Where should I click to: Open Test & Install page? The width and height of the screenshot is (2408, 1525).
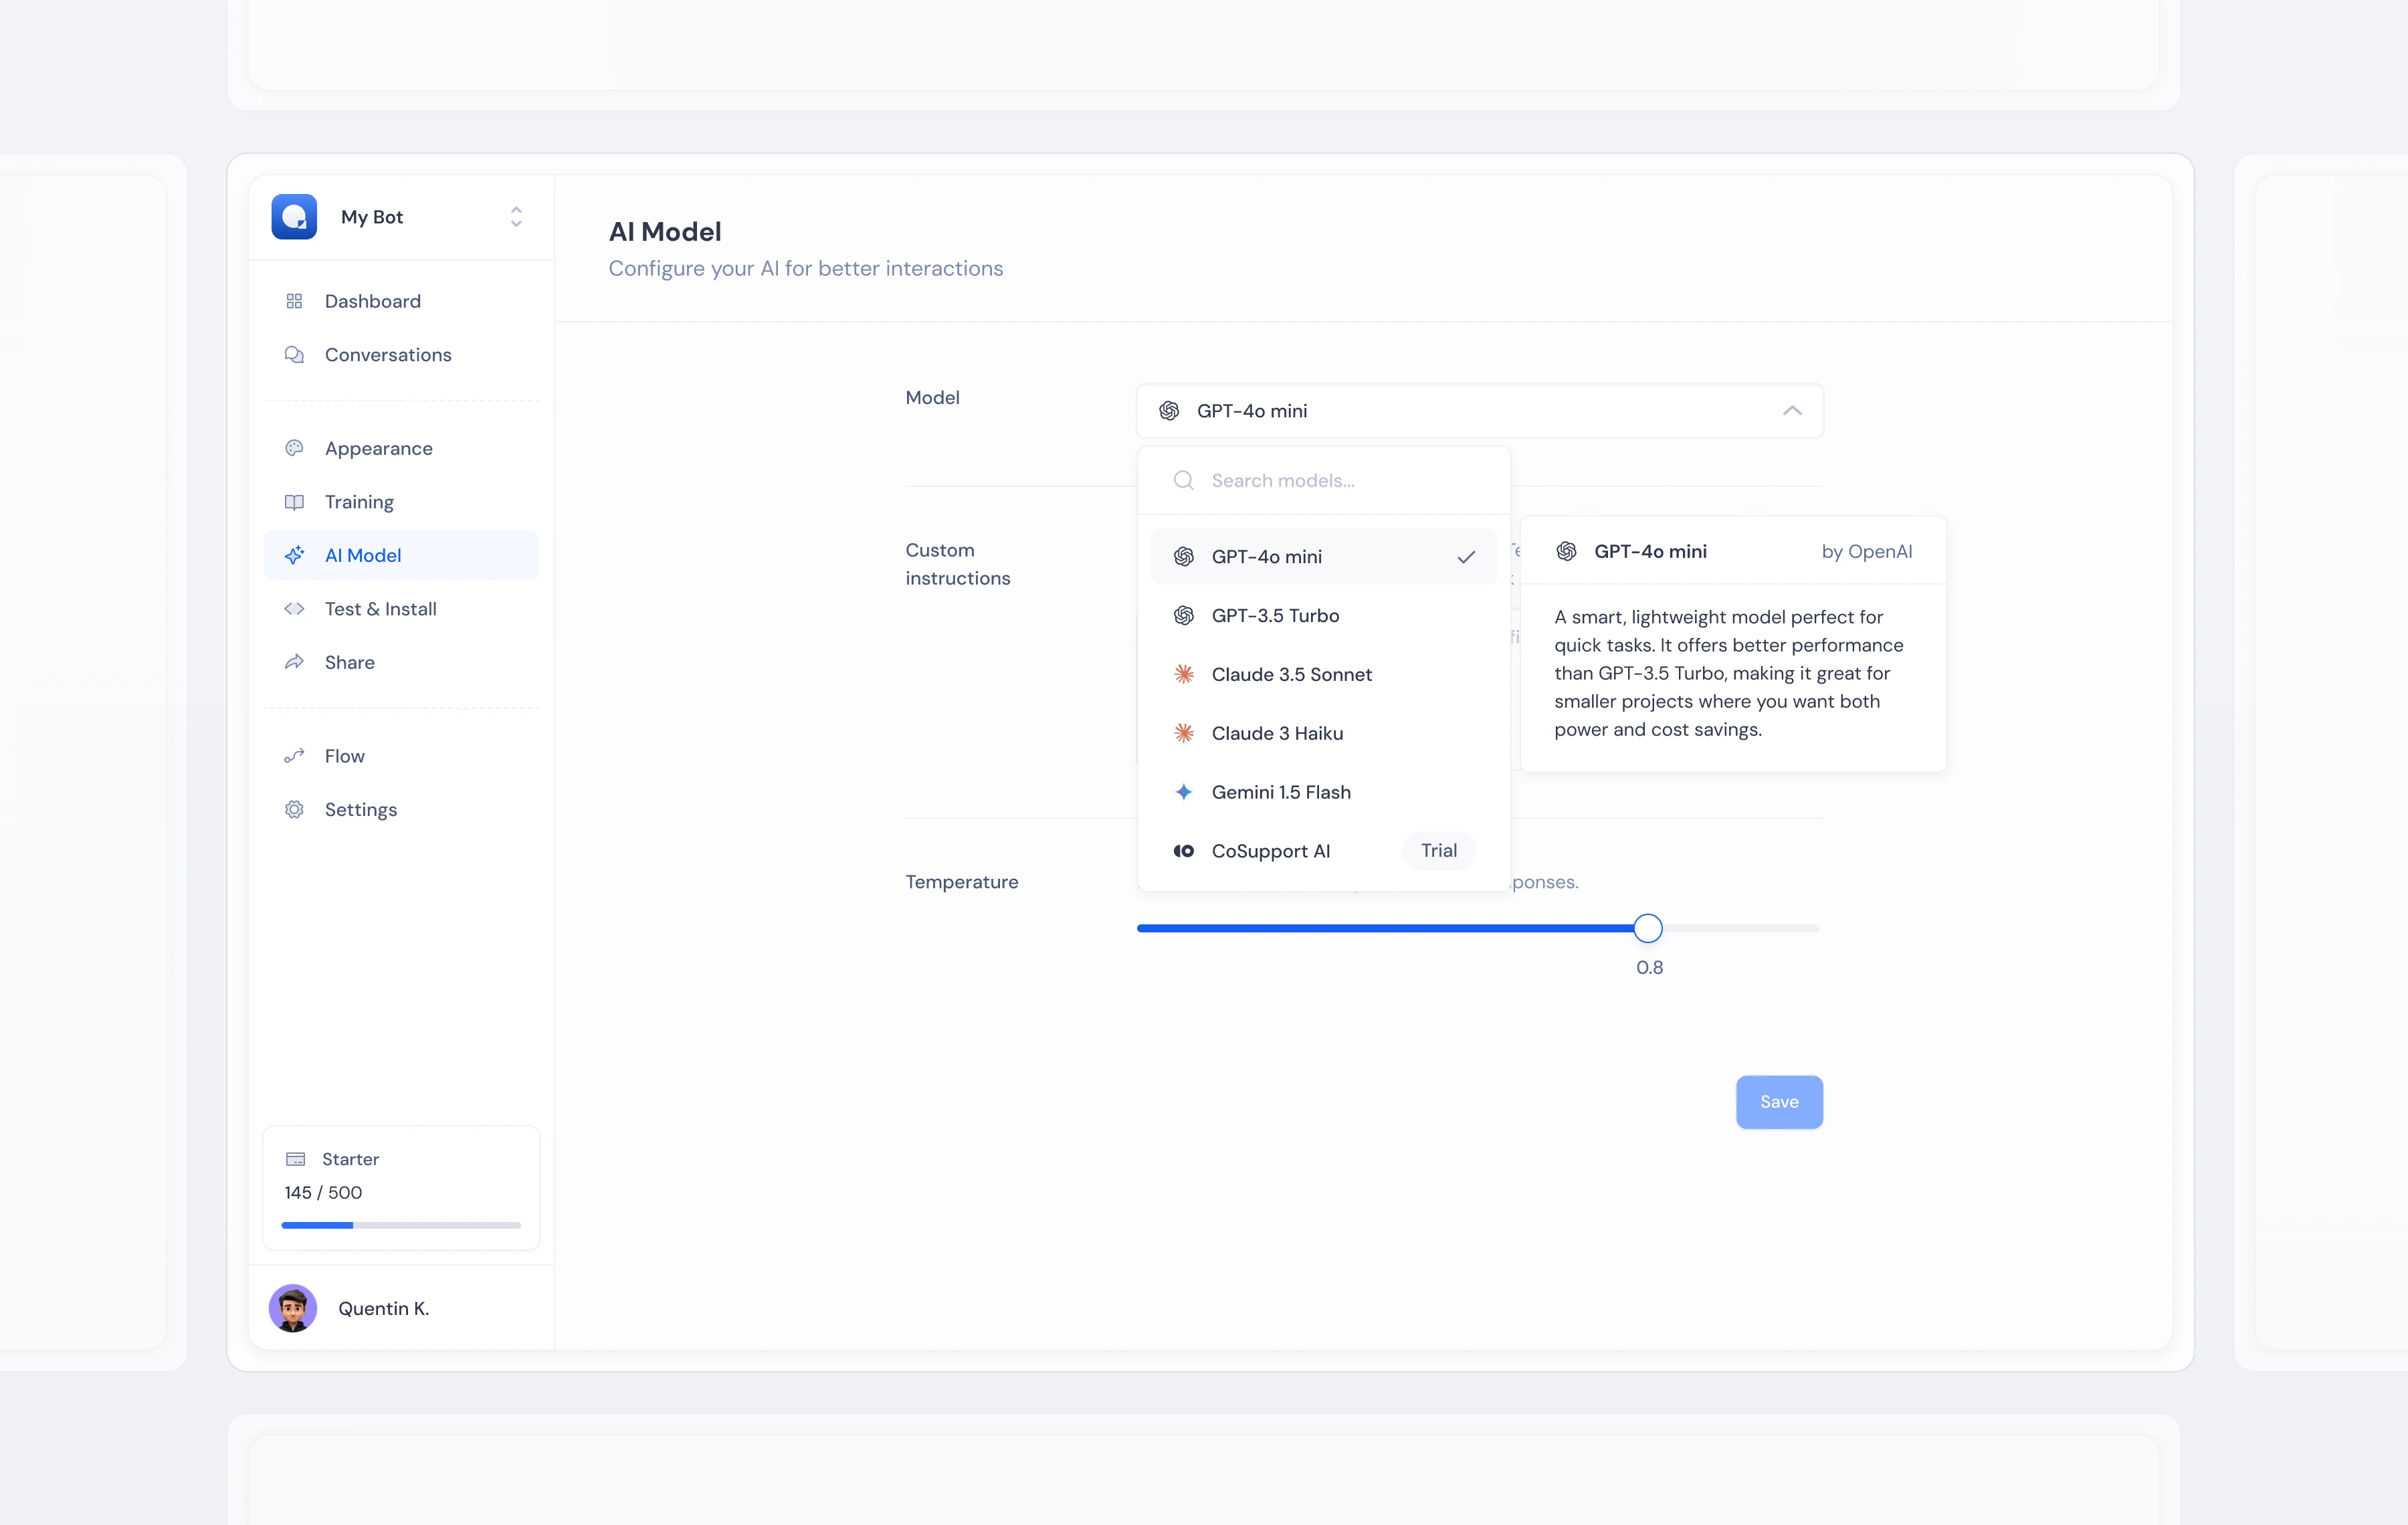click(x=401, y=609)
